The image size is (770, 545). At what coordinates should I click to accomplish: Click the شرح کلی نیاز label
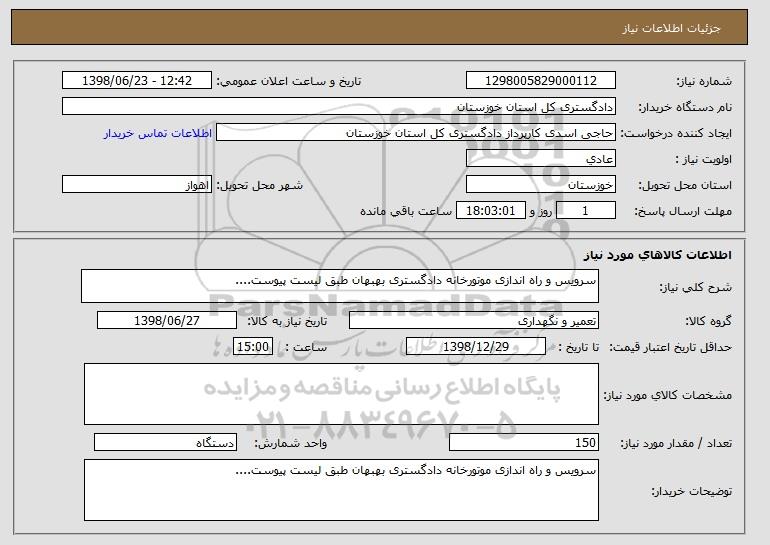click(695, 287)
